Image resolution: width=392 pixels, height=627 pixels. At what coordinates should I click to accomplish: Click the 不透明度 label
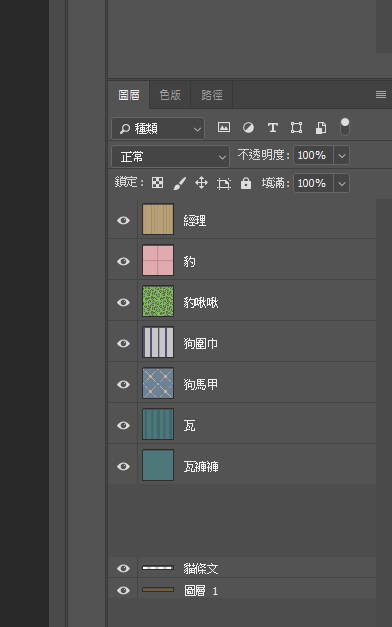click(x=263, y=155)
